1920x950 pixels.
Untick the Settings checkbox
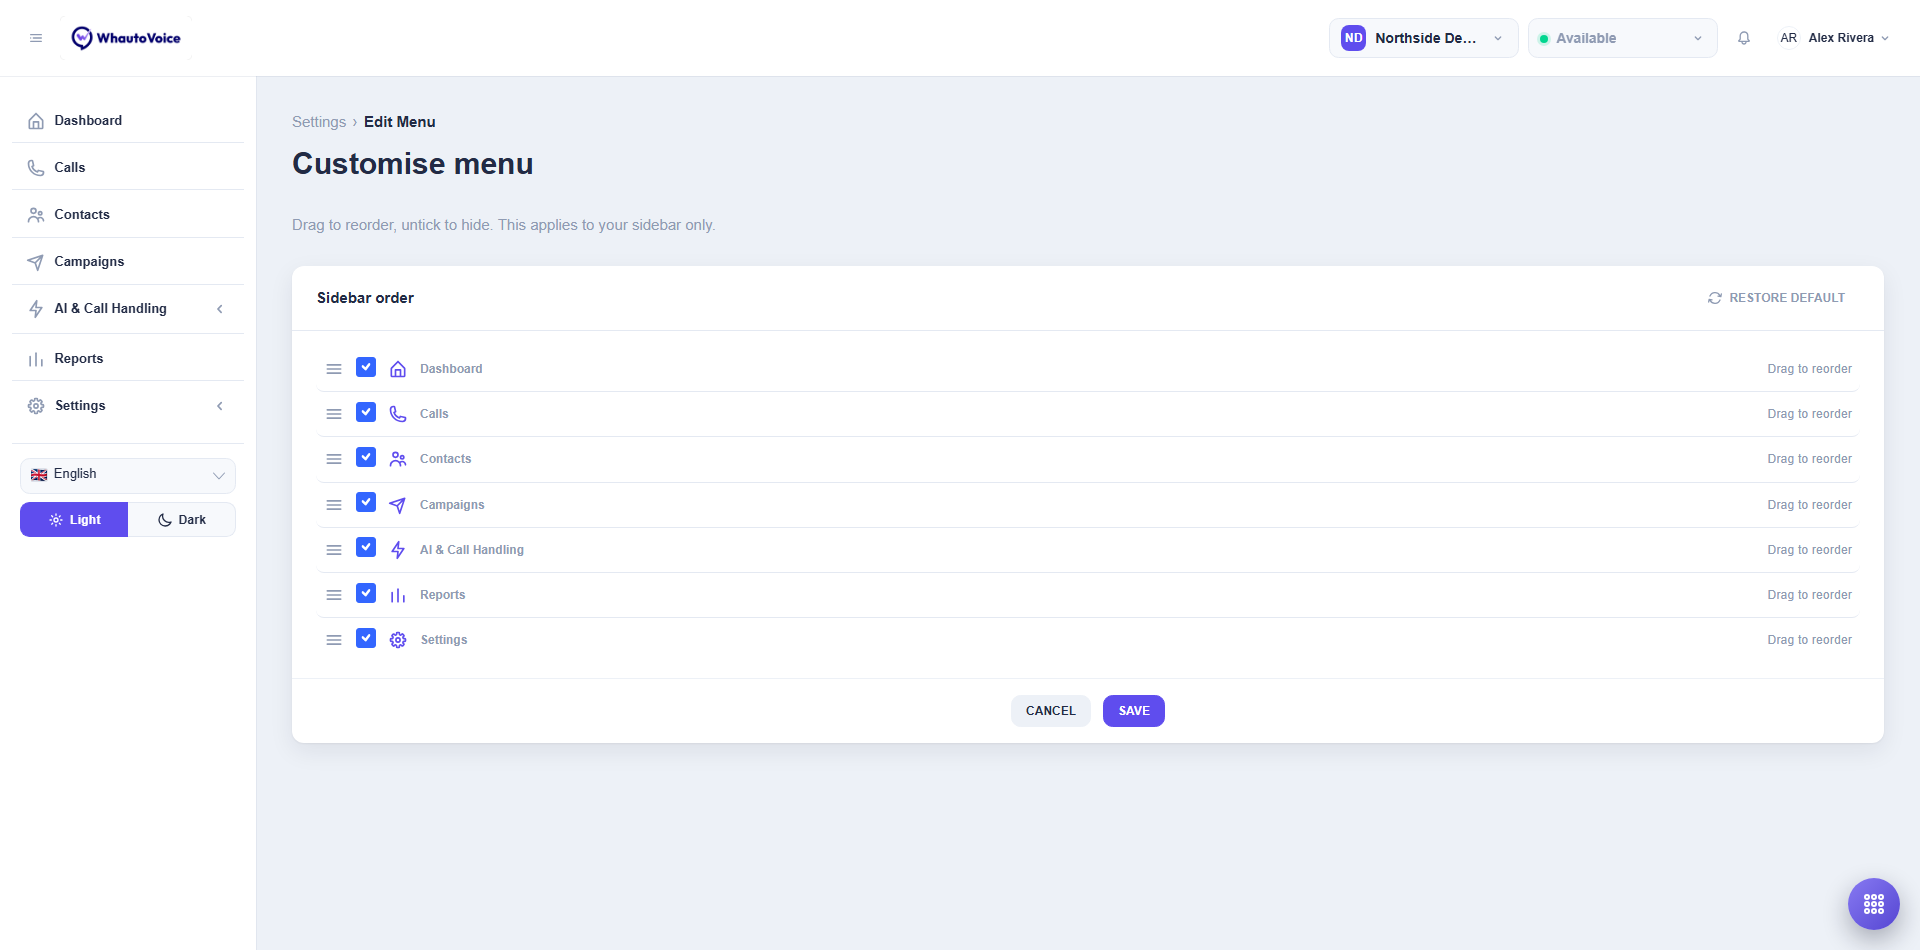(366, 638)
